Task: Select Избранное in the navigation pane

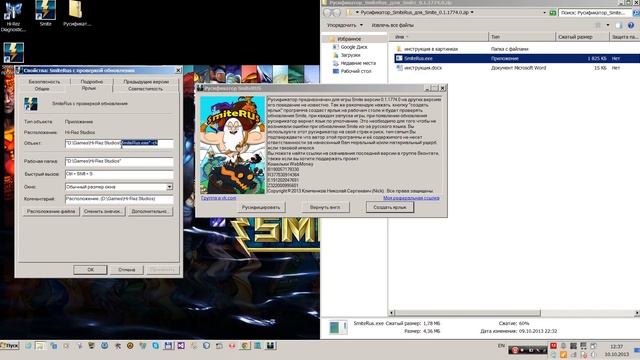Action: (349, 39)
